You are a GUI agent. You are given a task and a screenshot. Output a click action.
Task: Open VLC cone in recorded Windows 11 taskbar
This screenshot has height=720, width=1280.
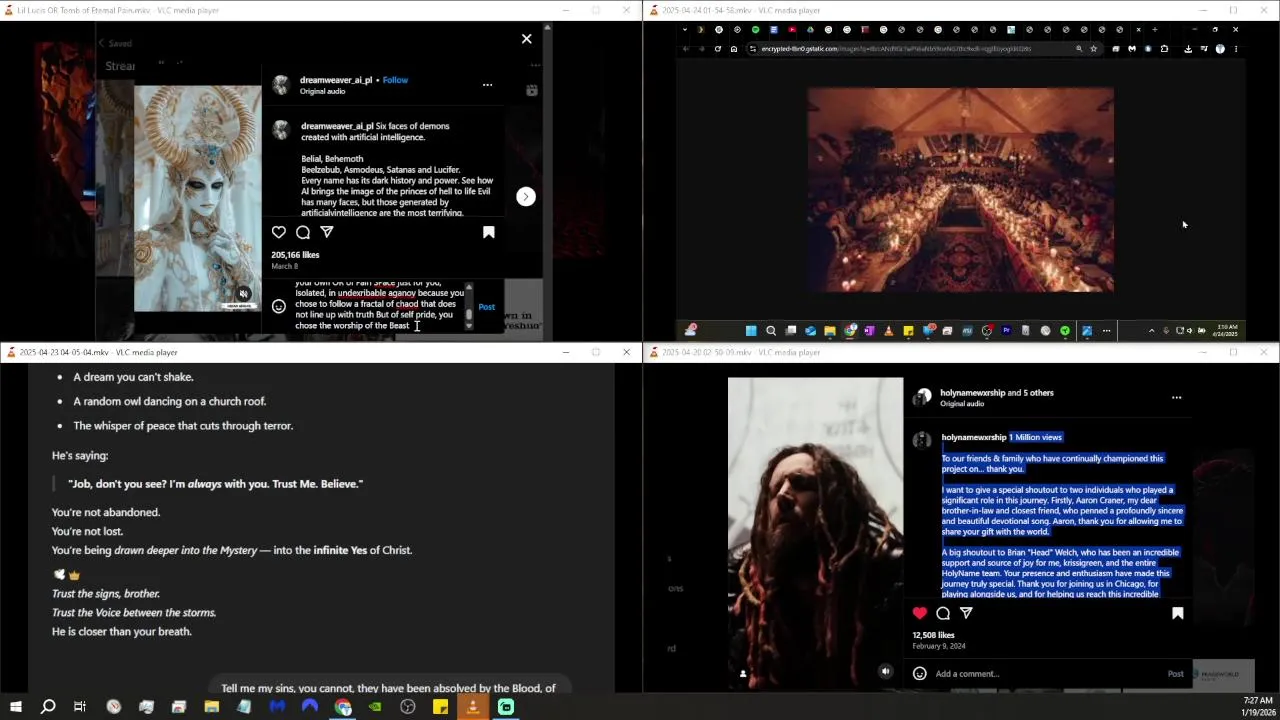pos(888,331)
